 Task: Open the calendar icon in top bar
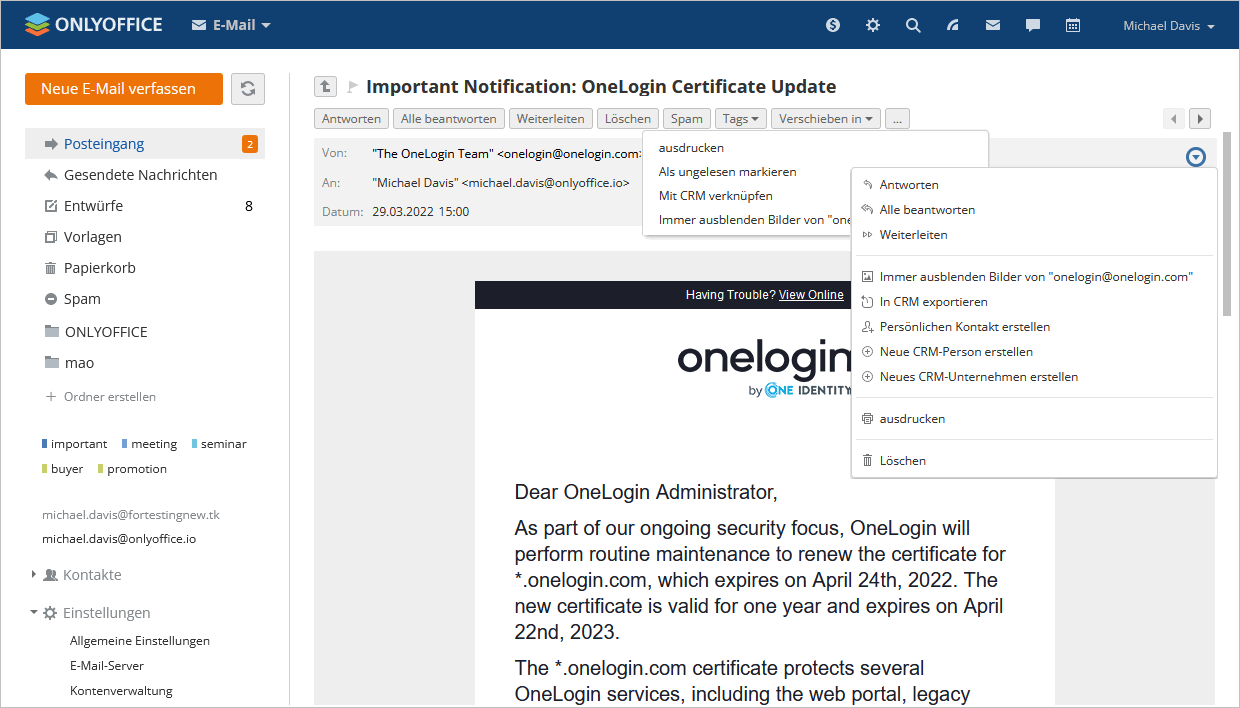click(x=1073, y=26)
